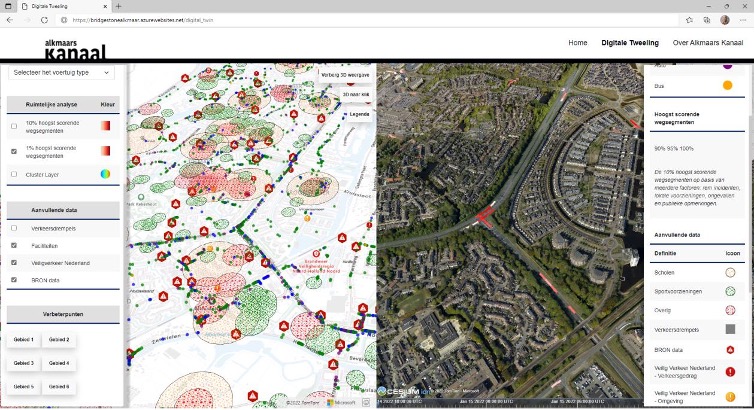
Task: Click the Gebied 1 button
Action: click(25, 340)
